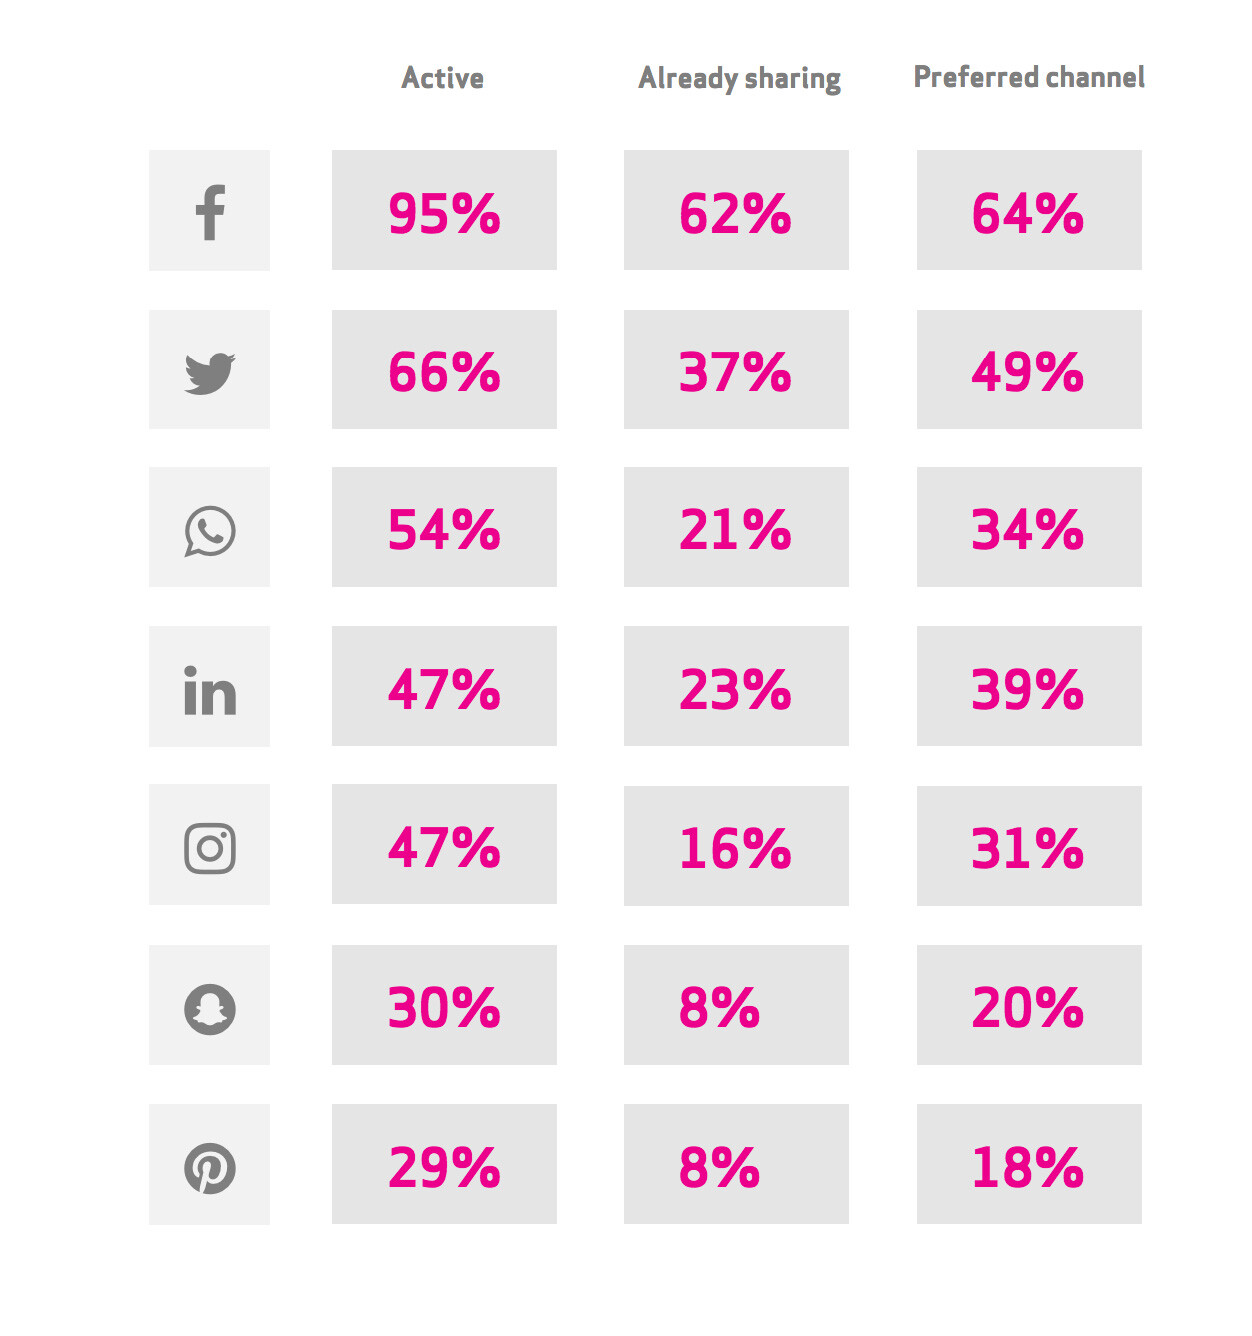Click the Active column header

coord(443,78)
